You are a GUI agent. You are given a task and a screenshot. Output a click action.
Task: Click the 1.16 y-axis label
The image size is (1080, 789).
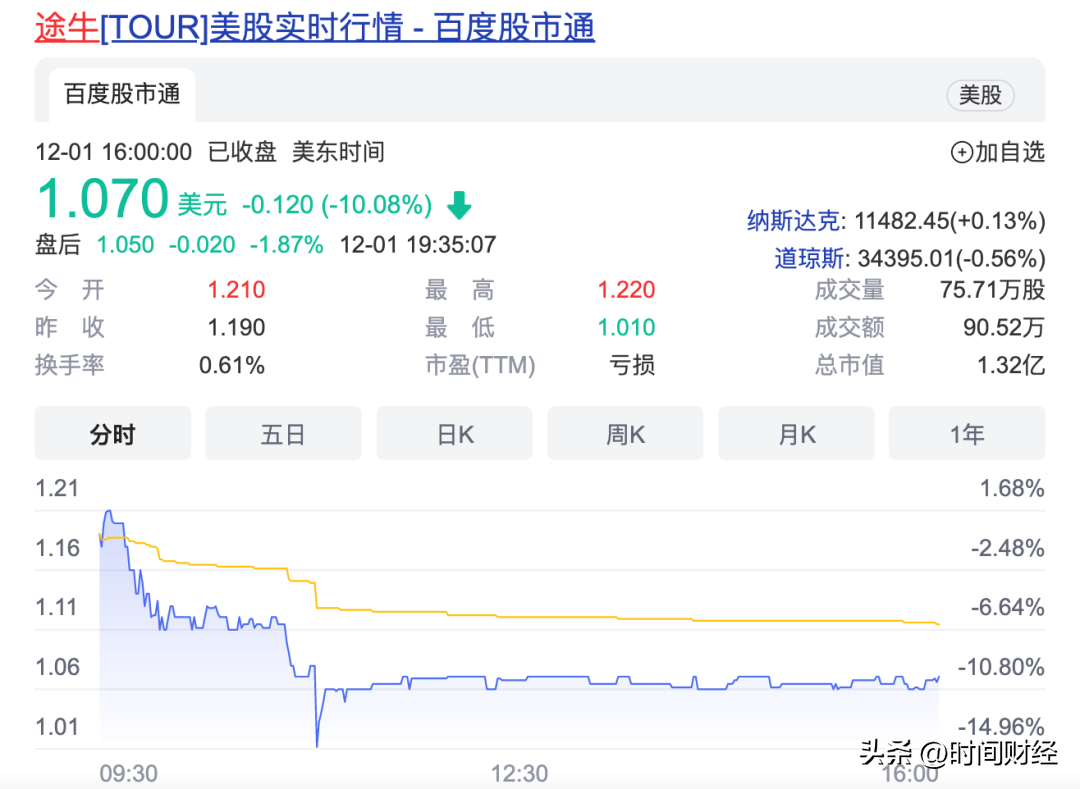point(57,548)
